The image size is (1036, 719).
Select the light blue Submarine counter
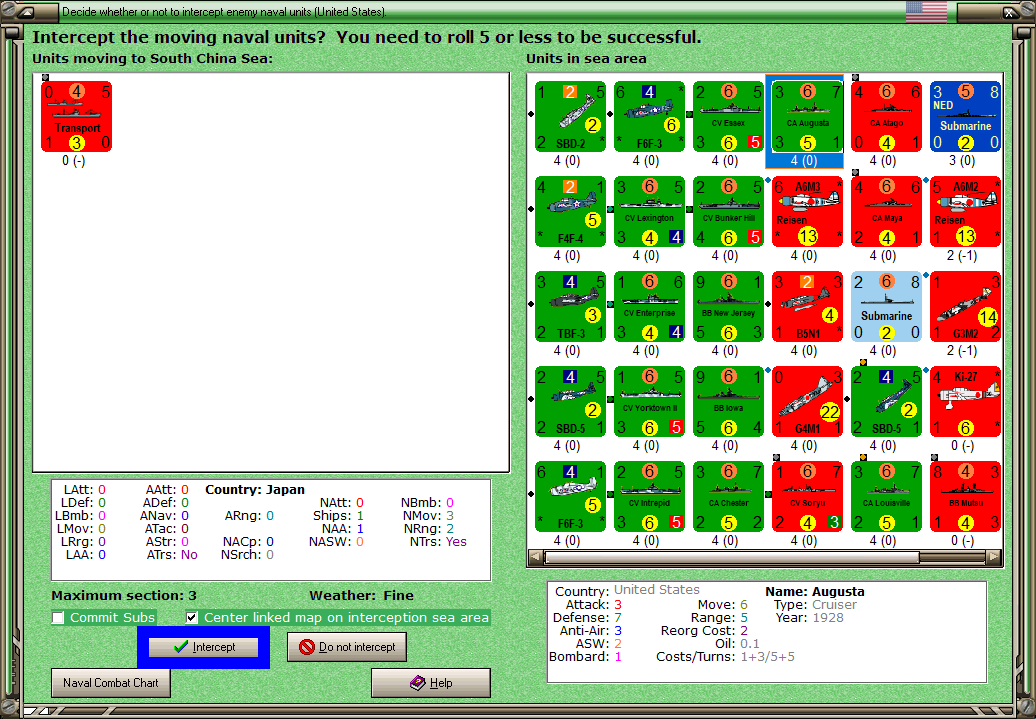point(887,307)
